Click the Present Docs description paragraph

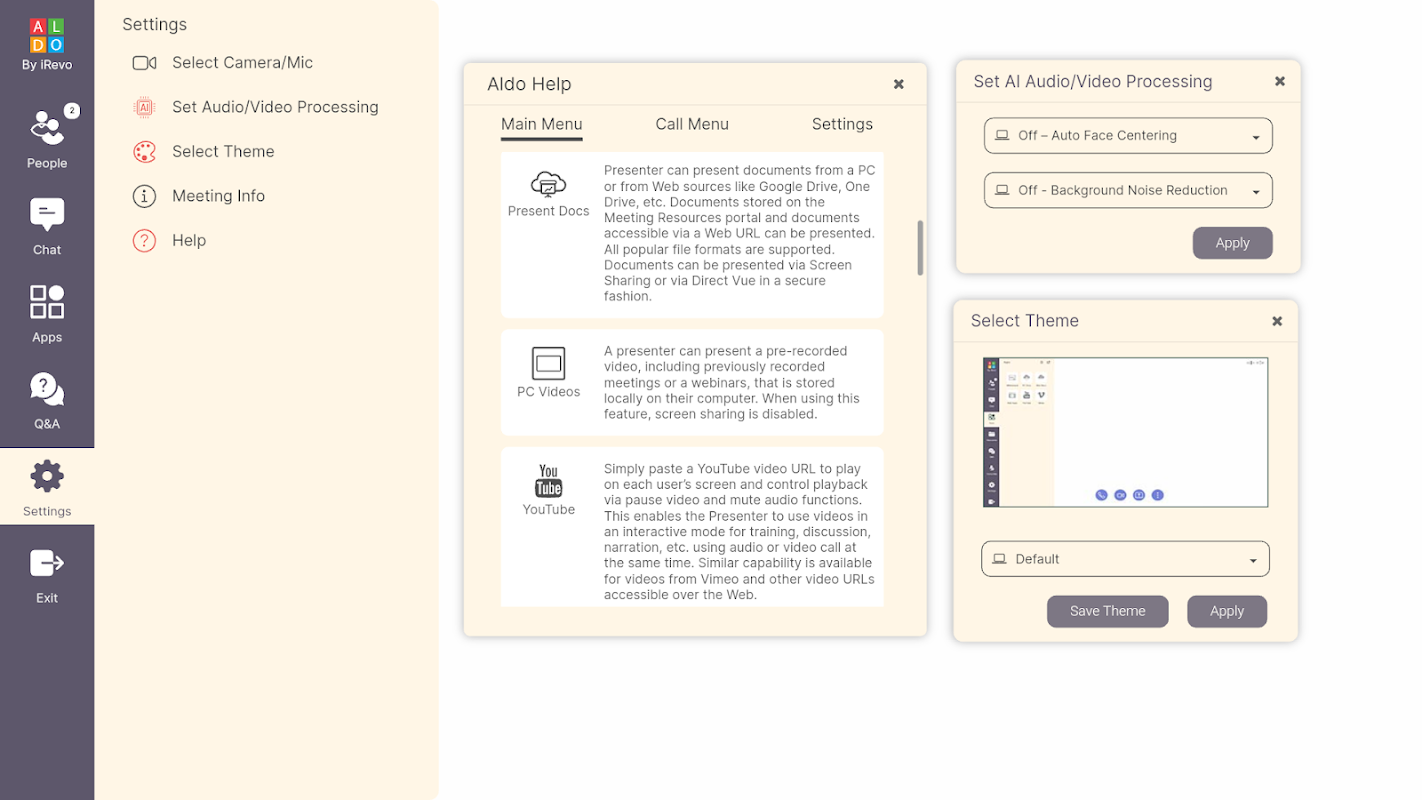click(740, 233)
